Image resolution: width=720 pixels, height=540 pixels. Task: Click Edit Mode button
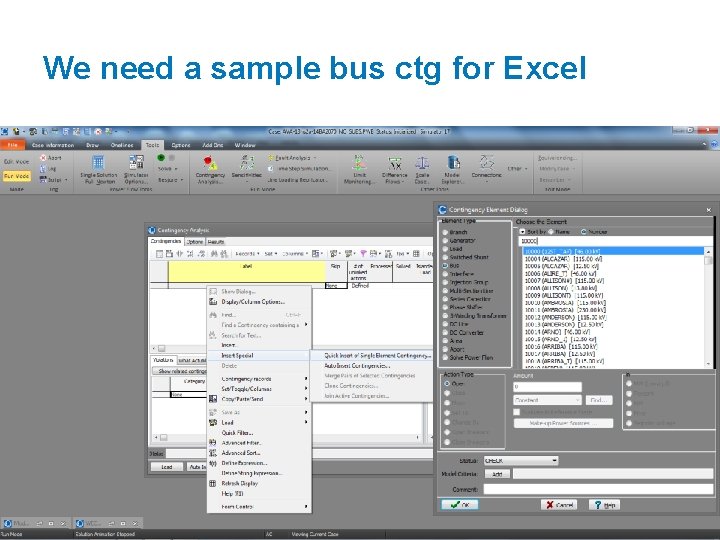[16, 162]
